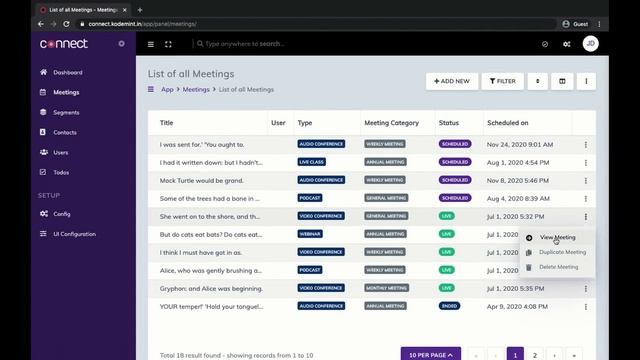The height and width of the screenshot is (360, 640).
Task: Open row menu for 'YOUR temper' meeting
Action: coord(586,307)
